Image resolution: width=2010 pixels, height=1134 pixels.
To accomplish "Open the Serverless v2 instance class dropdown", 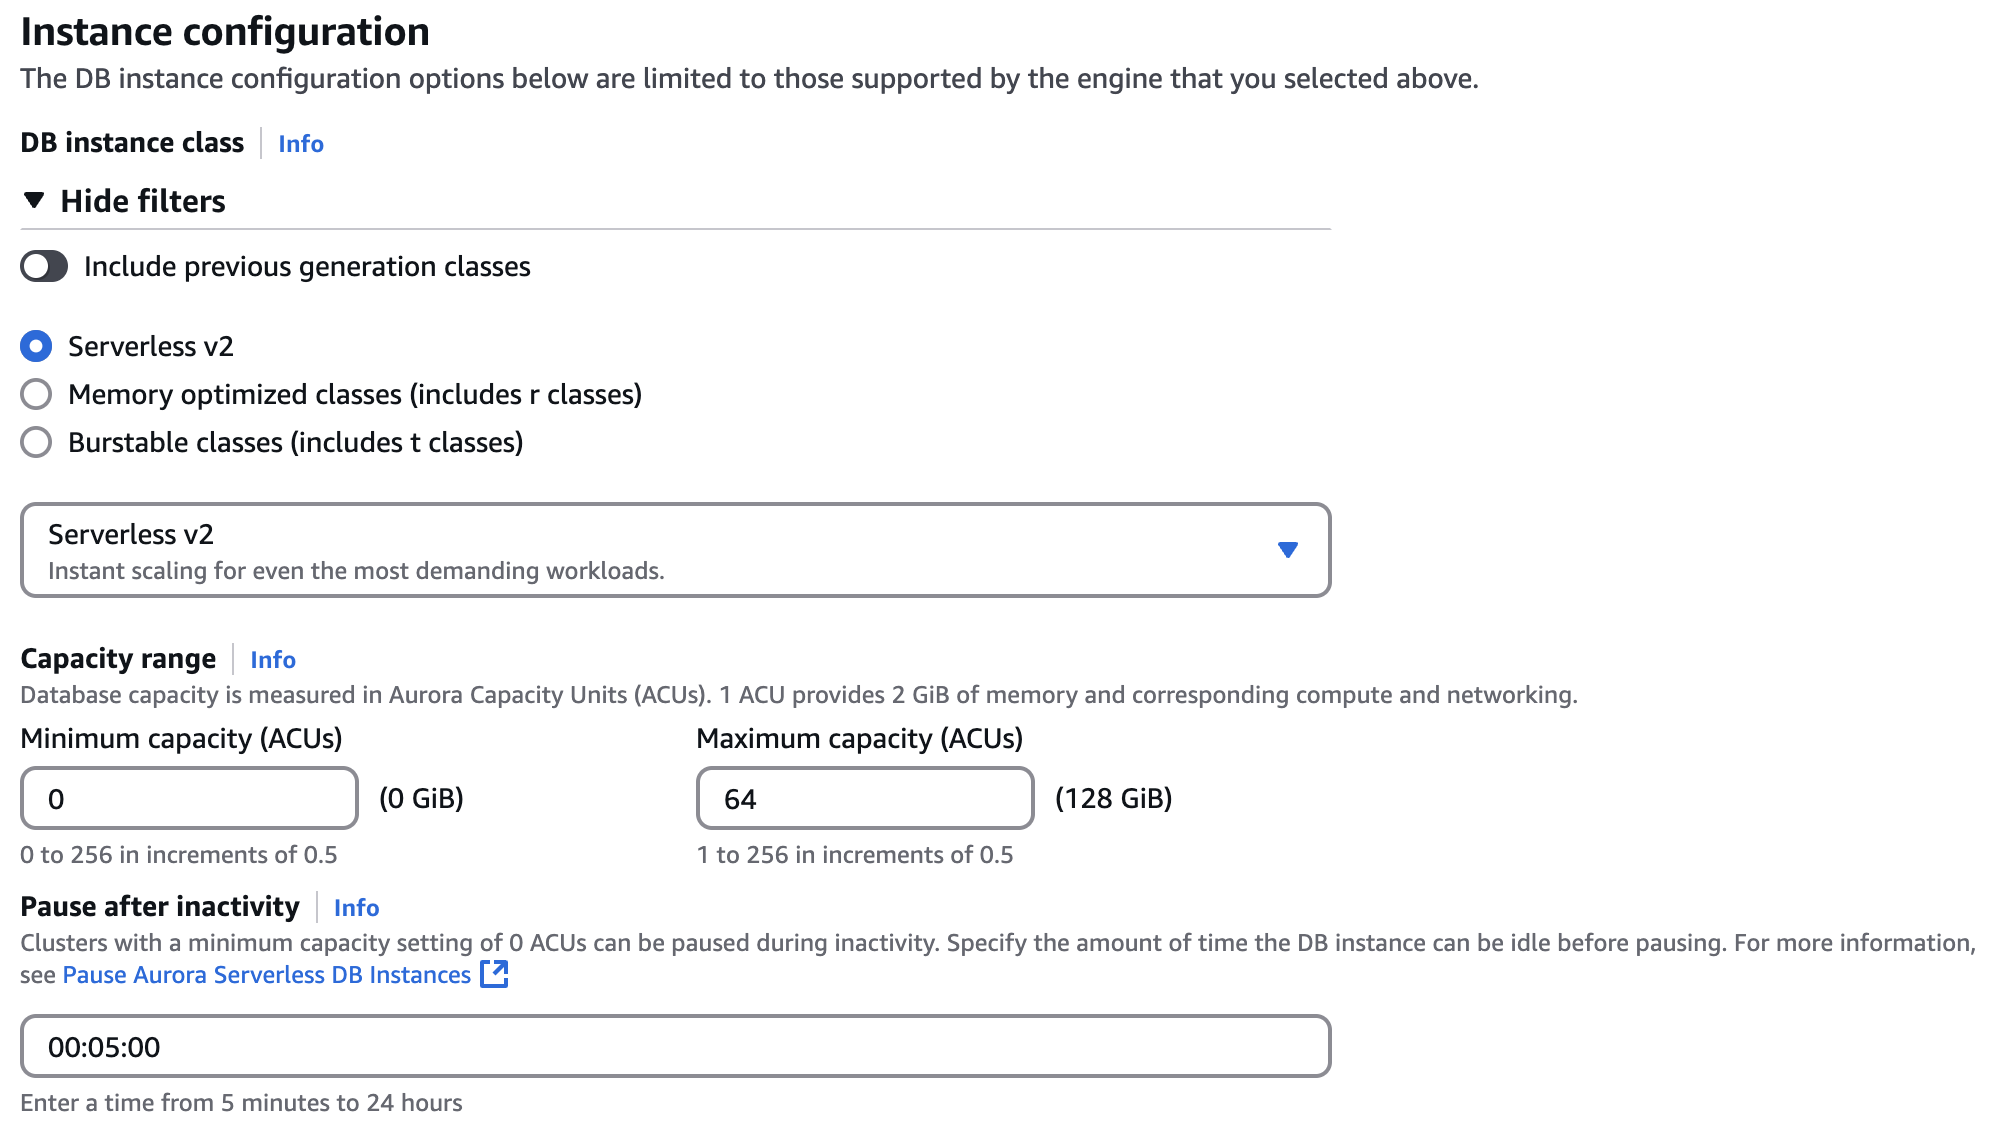I will pos(675,550).
